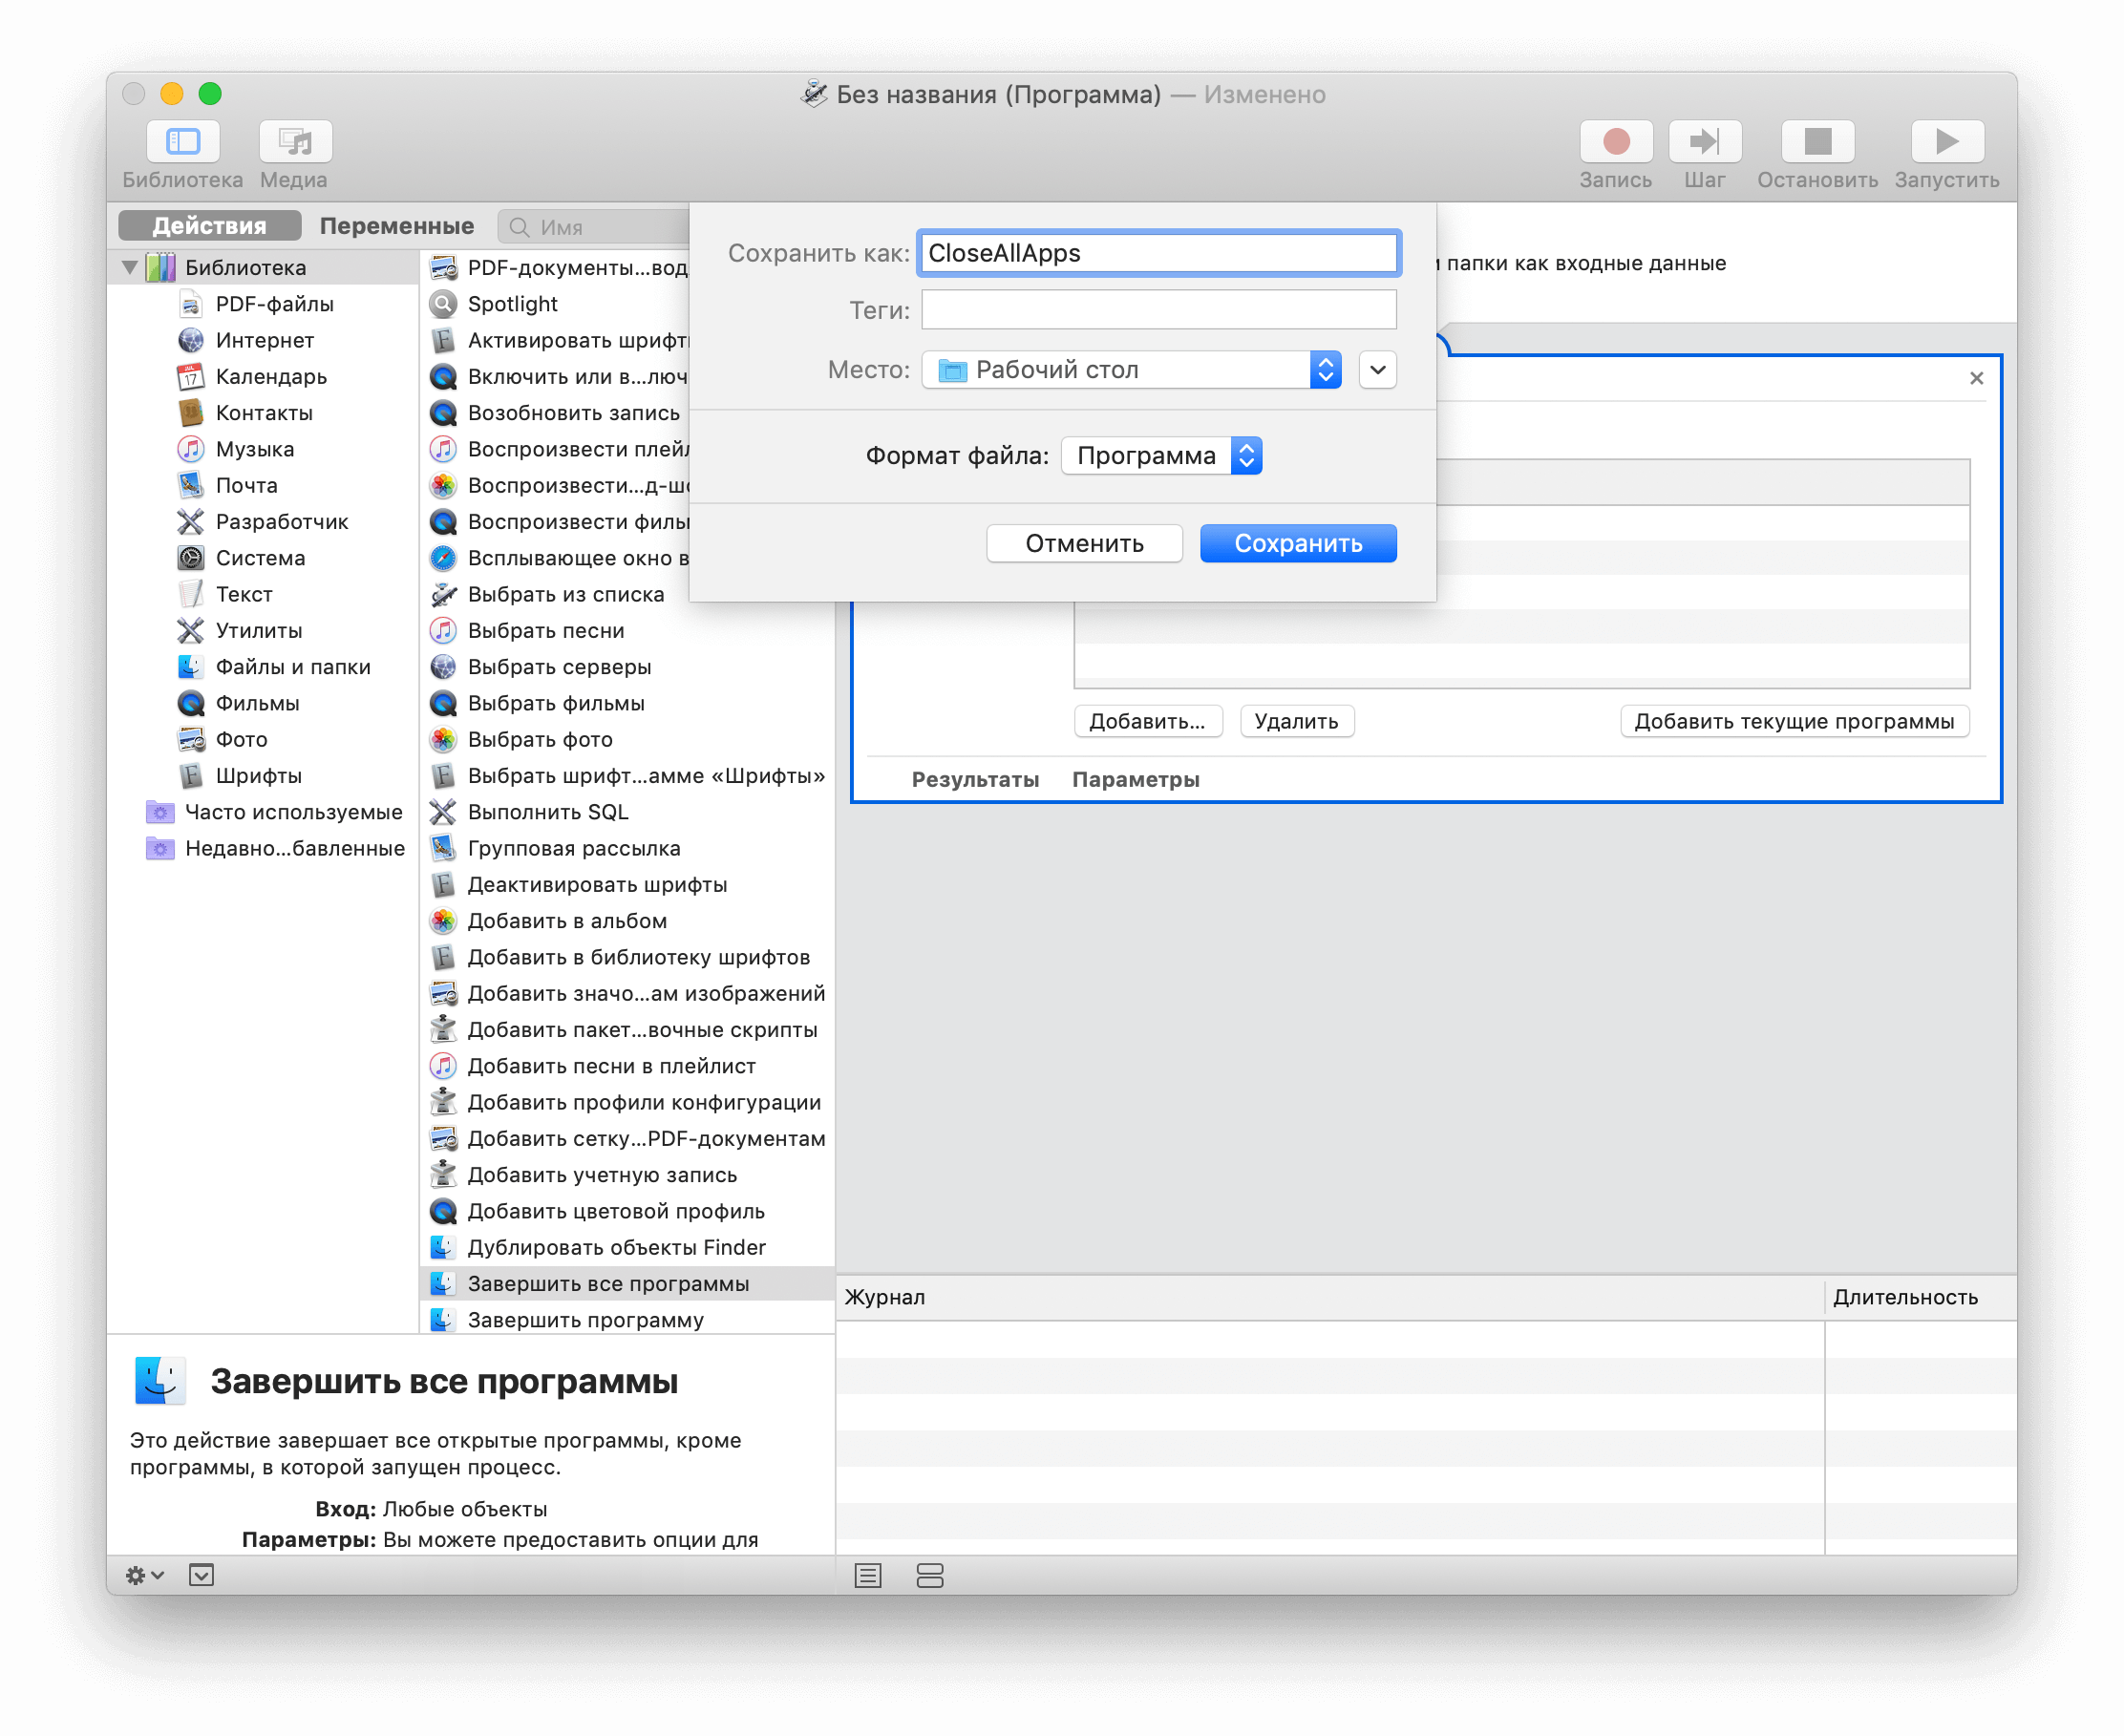Show the log list view button
The width and height of the screenshot is (2124, 1736).
867,1576
